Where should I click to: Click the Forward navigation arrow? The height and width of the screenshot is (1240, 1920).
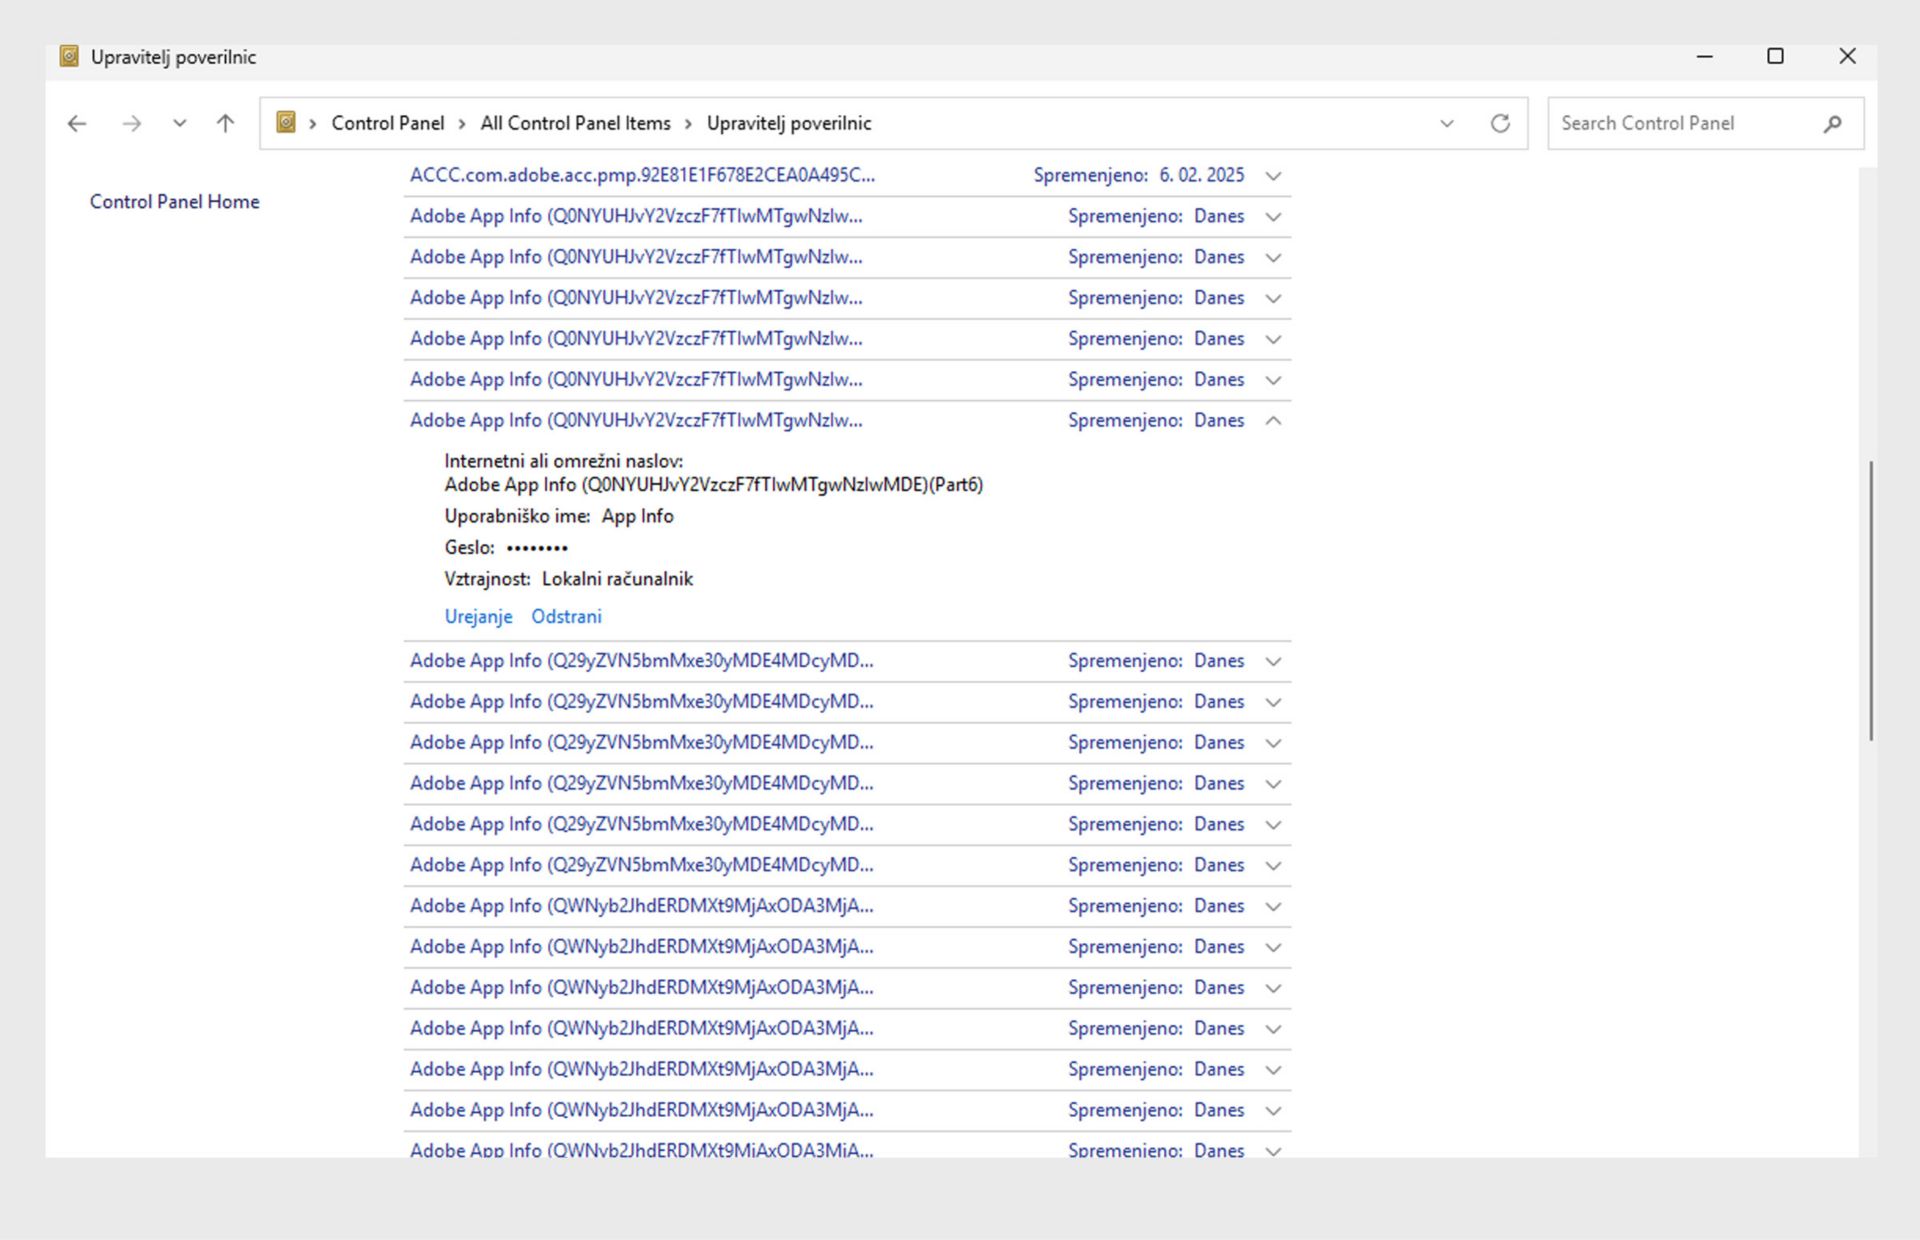pyautogui.click(x=131, y=124)
